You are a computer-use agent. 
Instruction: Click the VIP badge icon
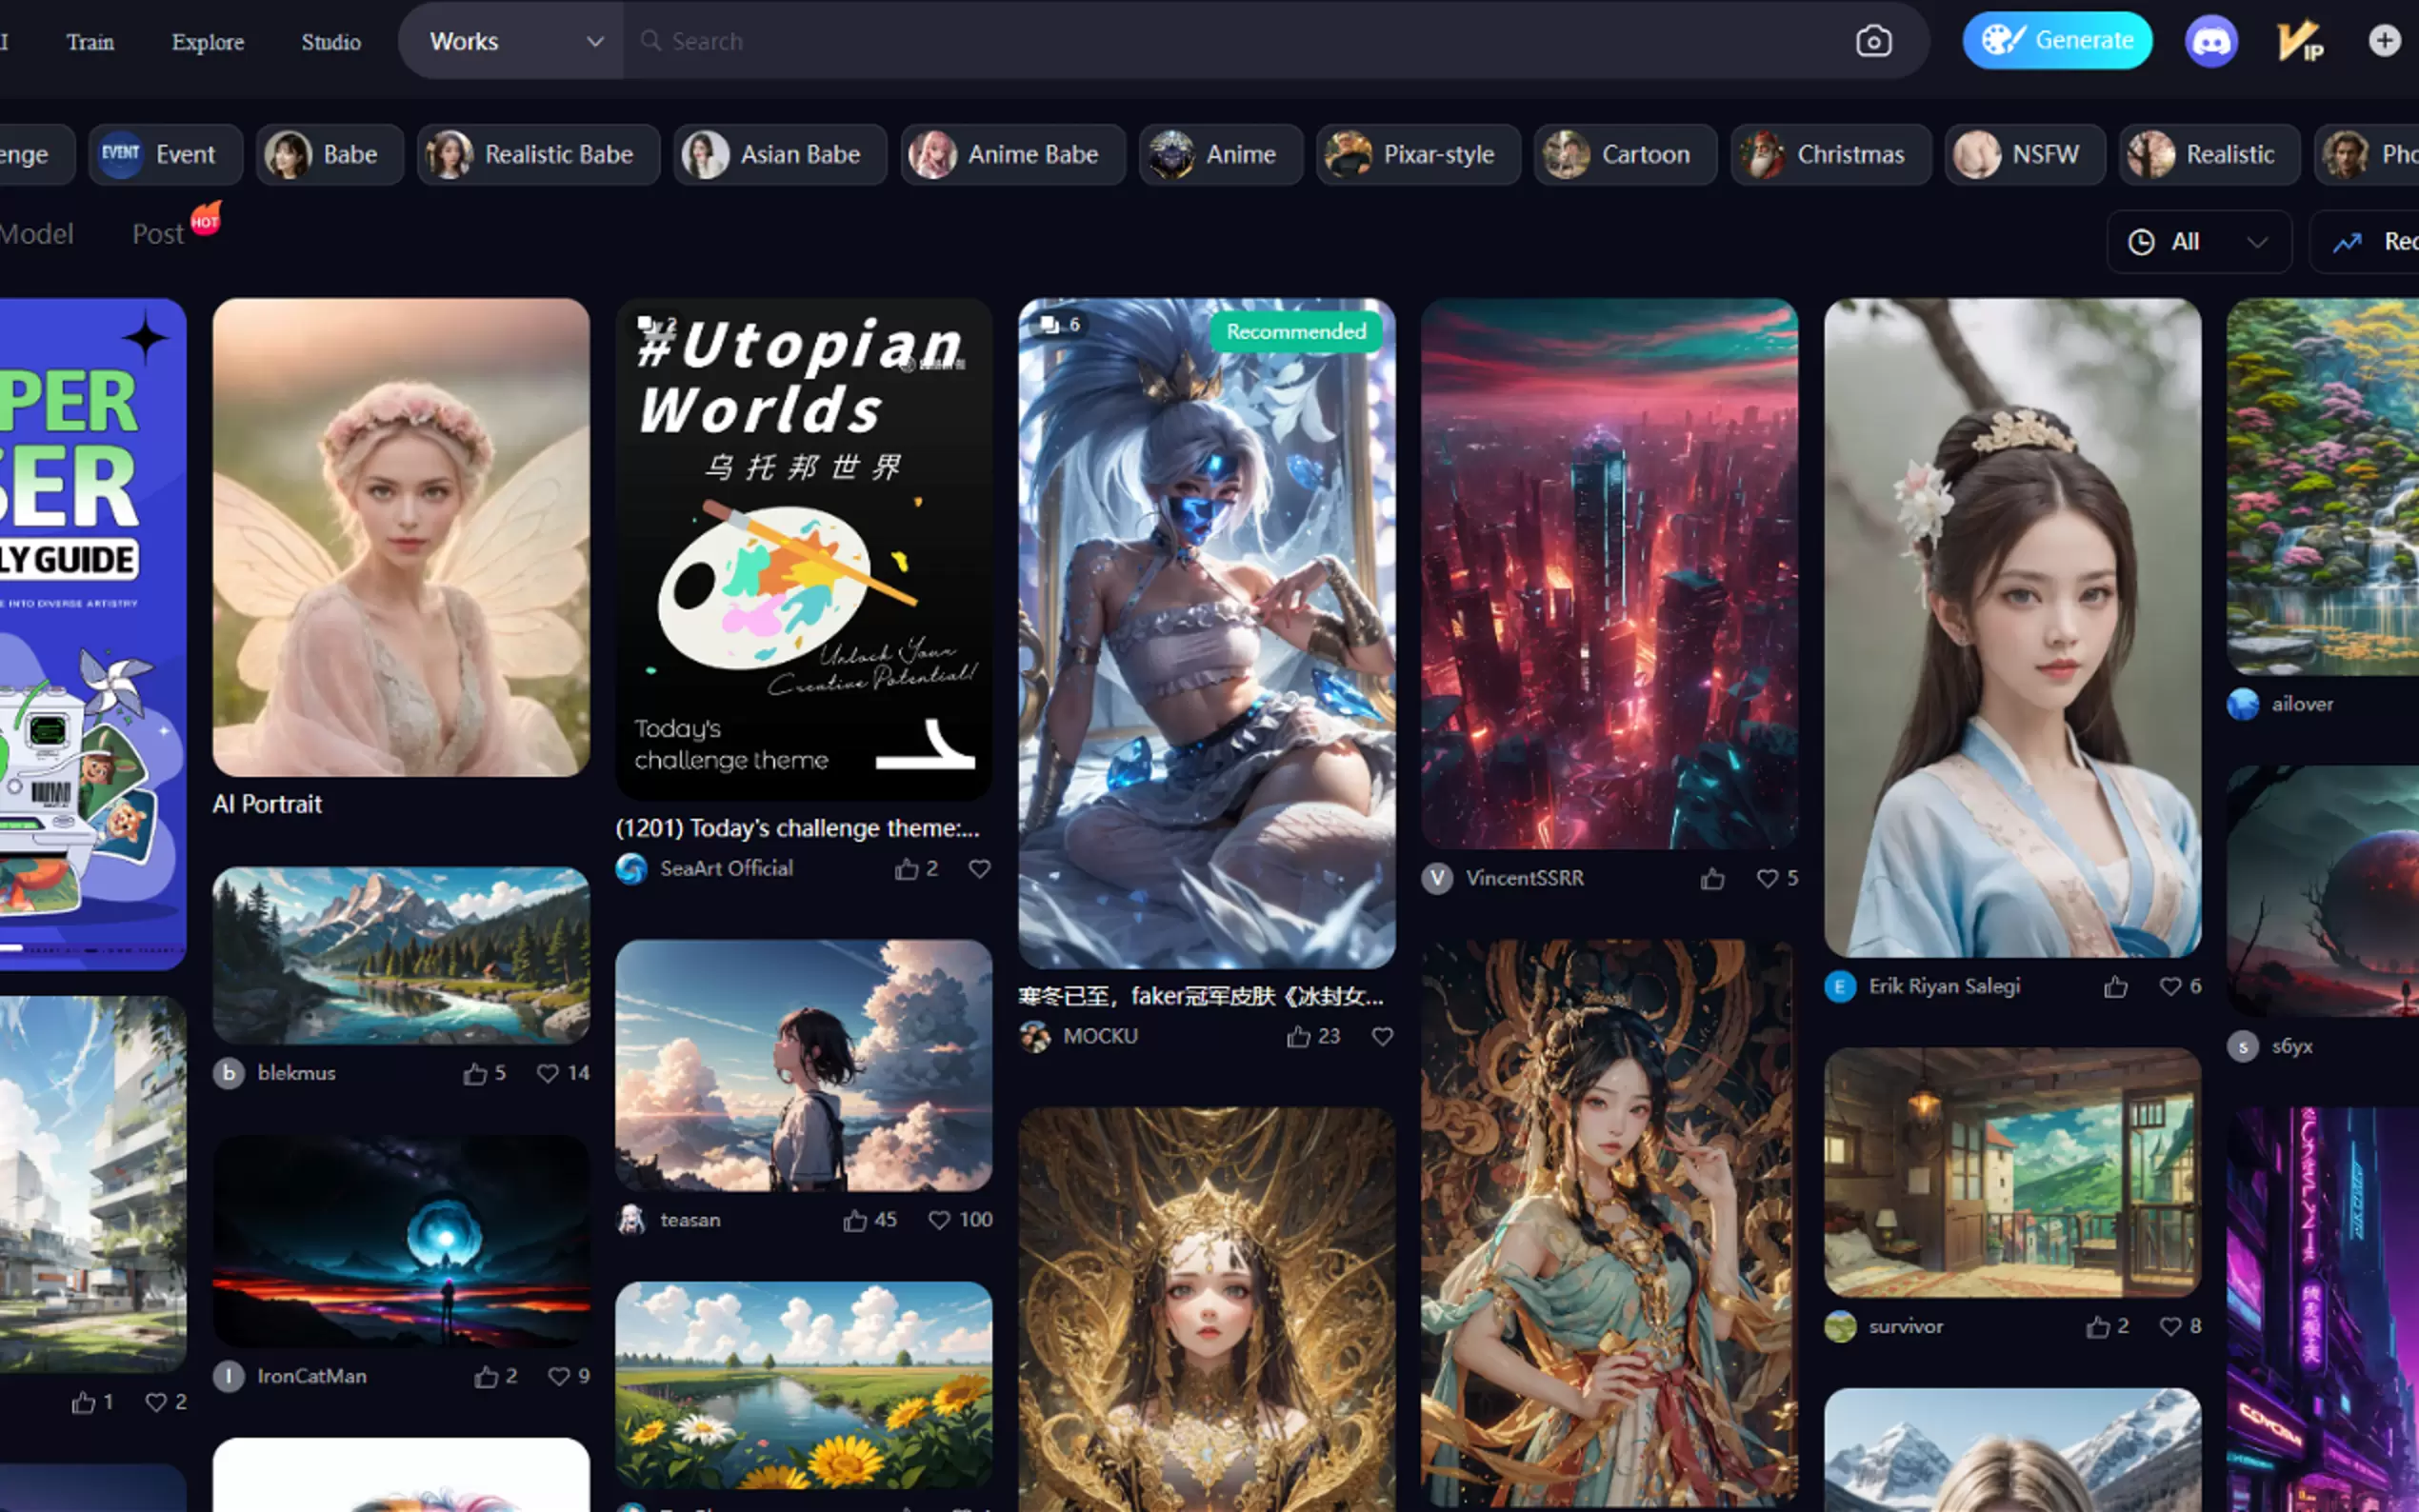(2299, 41)
